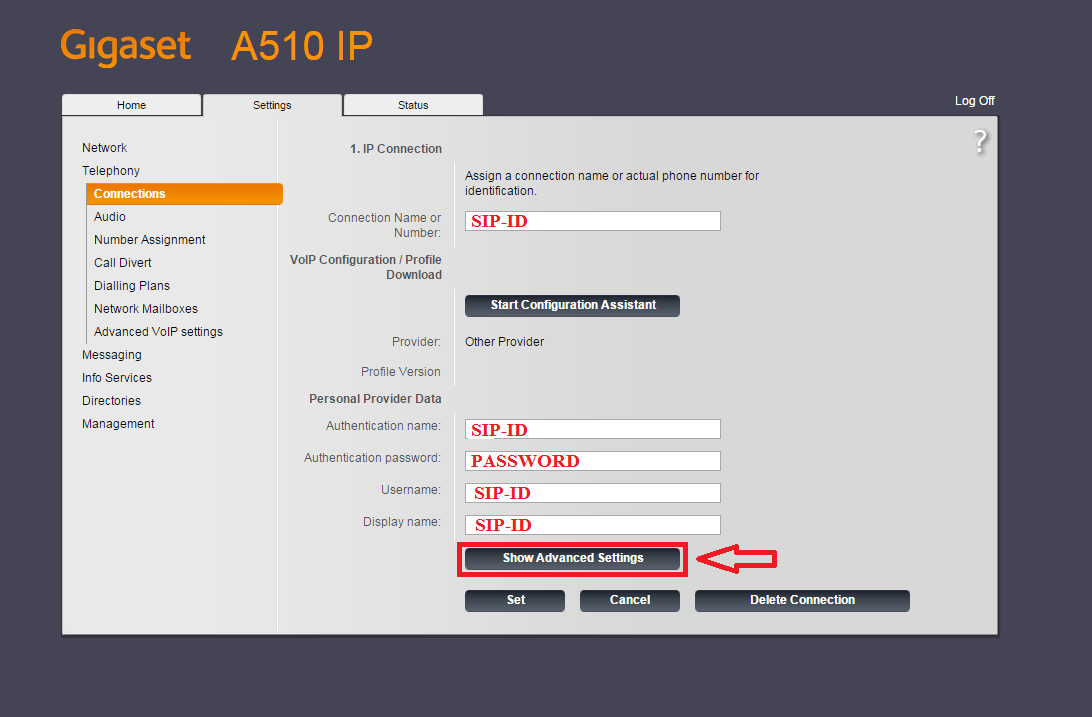Screen dimensions: 1092x717
Task: Click the 'Other Provider' text
Action: pos(504,342)
